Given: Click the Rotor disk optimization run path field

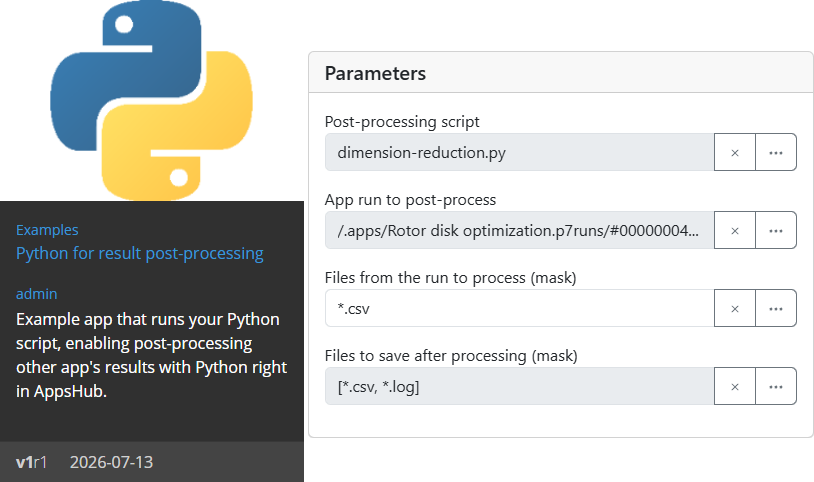Looking at the screenshot, I should coord(520,230).
